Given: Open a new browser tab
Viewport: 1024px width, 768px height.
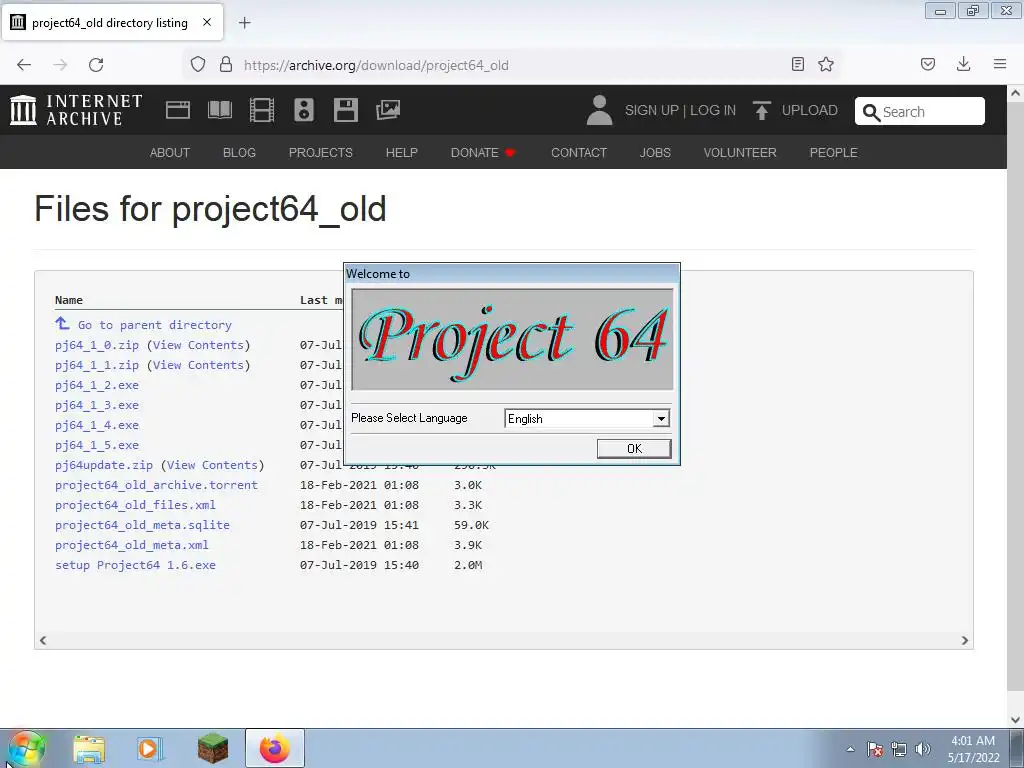Looking at the screenshot, I should (x=245, y=23).
